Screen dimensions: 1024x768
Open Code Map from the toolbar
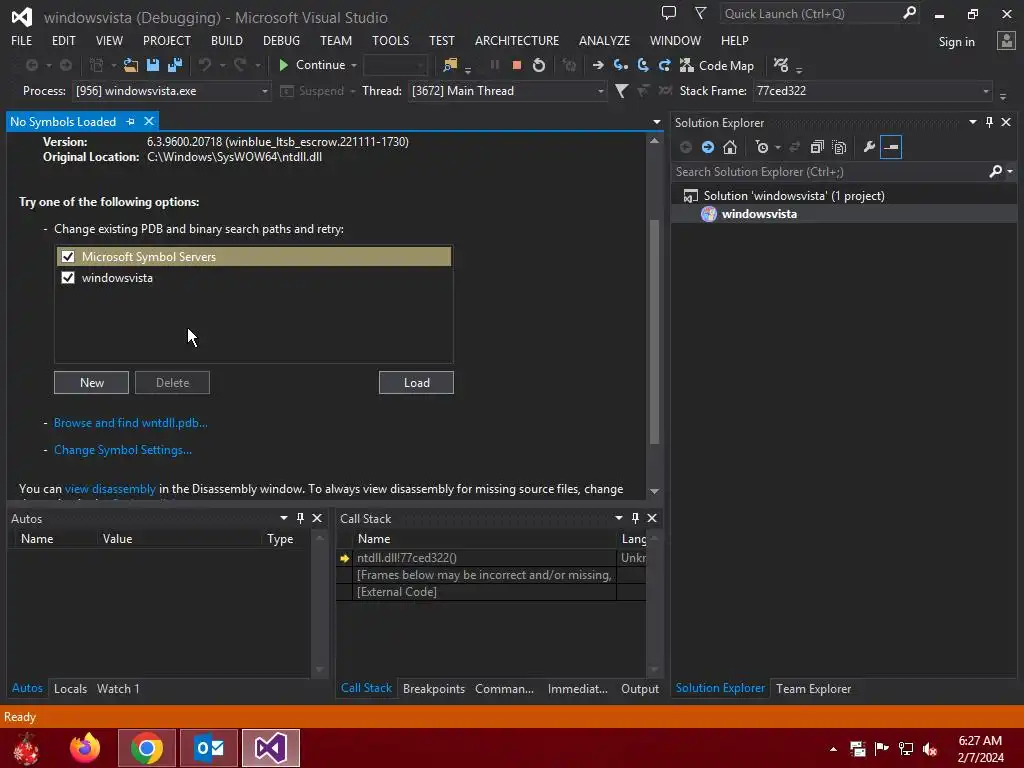click(x=717, y=65)
